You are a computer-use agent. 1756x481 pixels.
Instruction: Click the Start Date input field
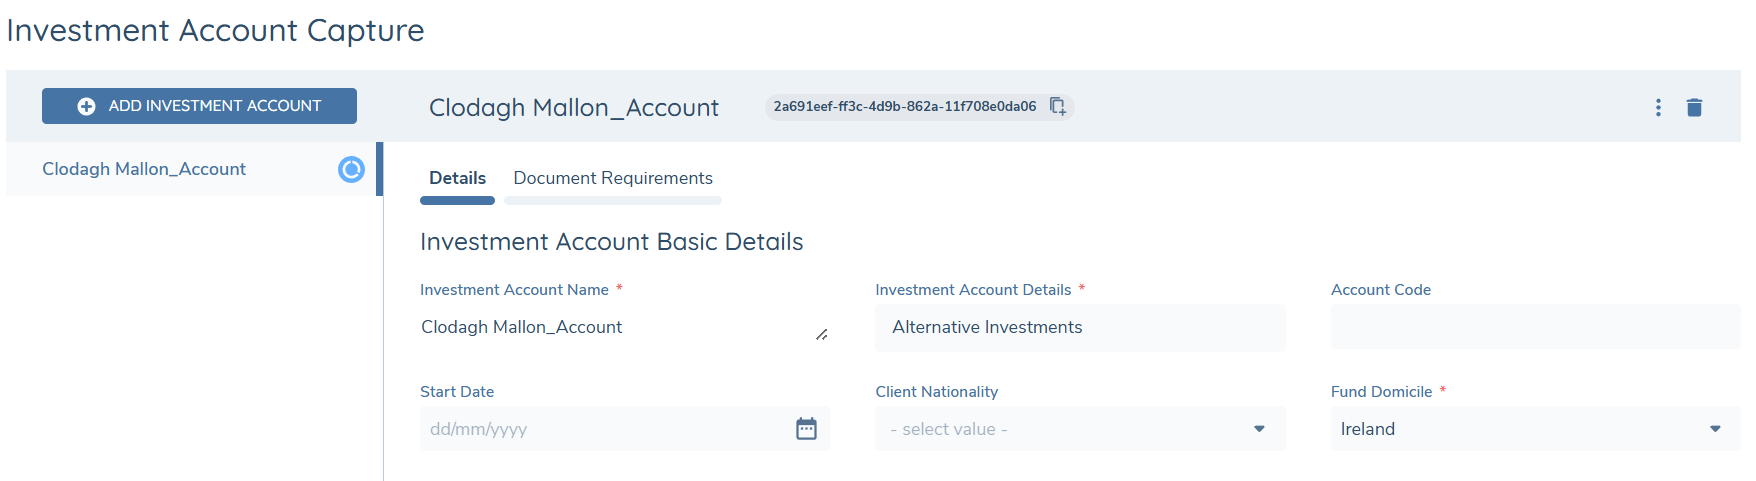pos(625,429)
